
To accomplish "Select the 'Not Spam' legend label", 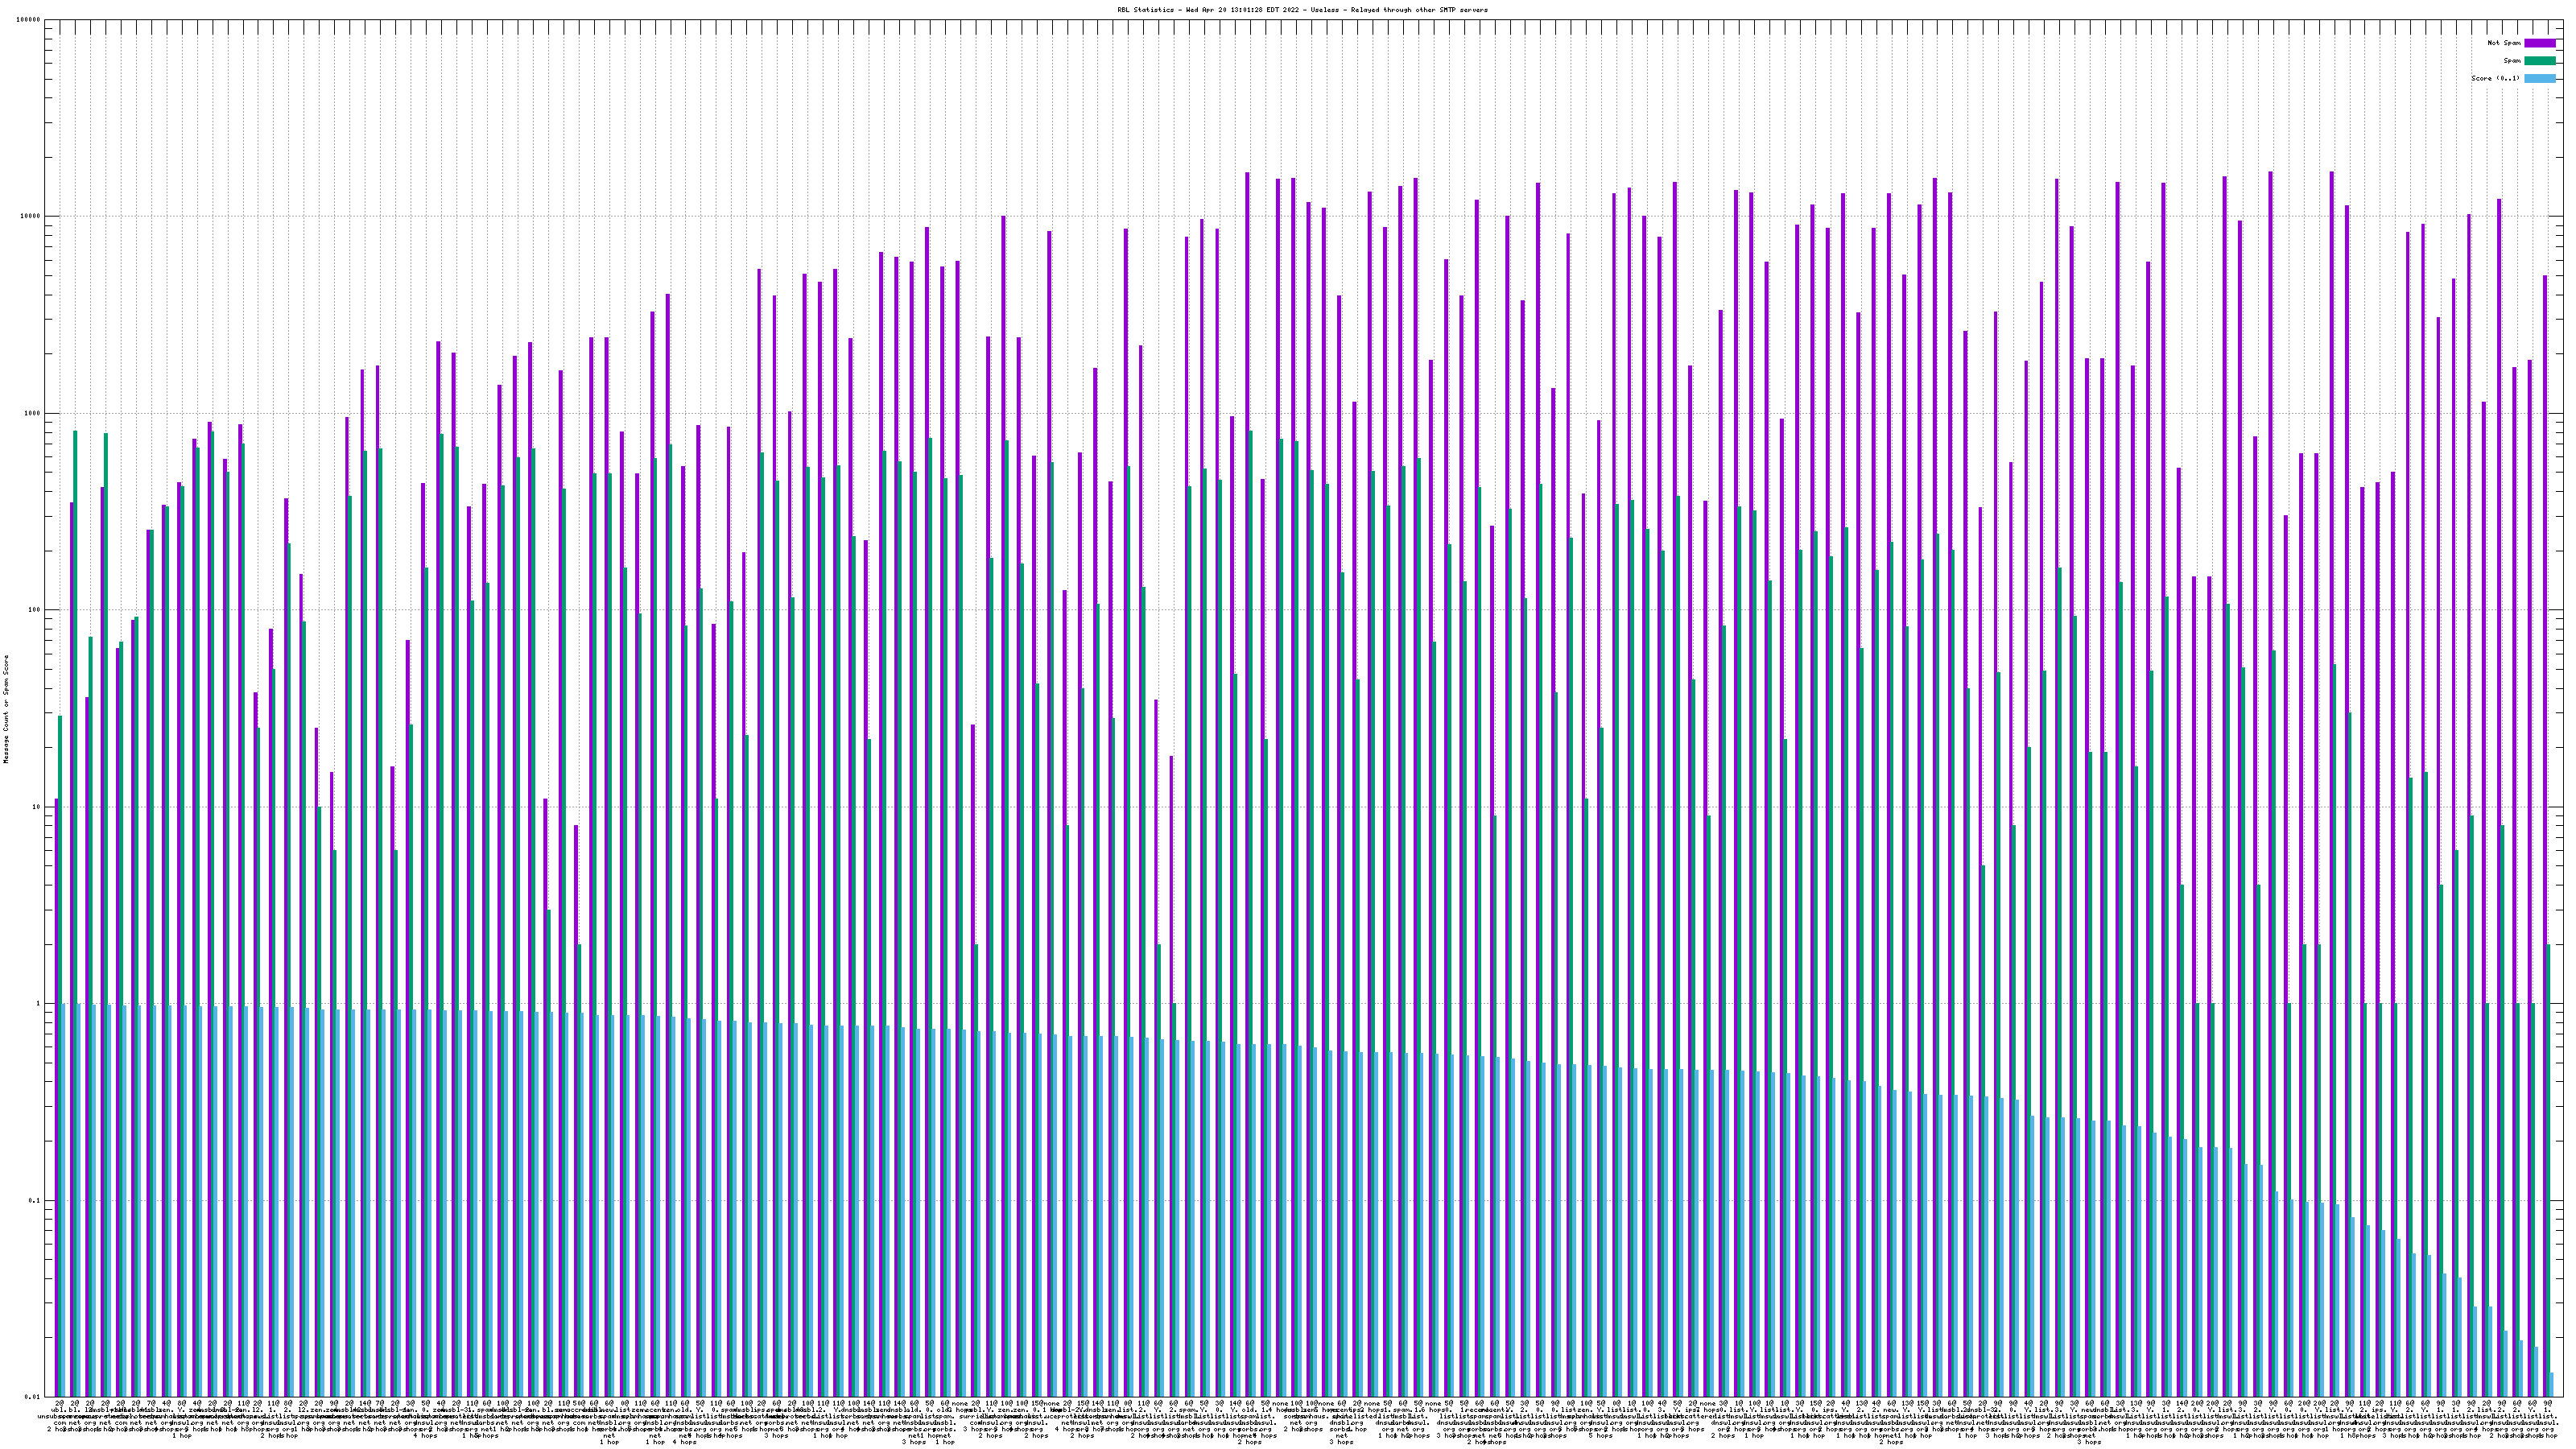I will pyautogui.click(x=2504, y=43).
